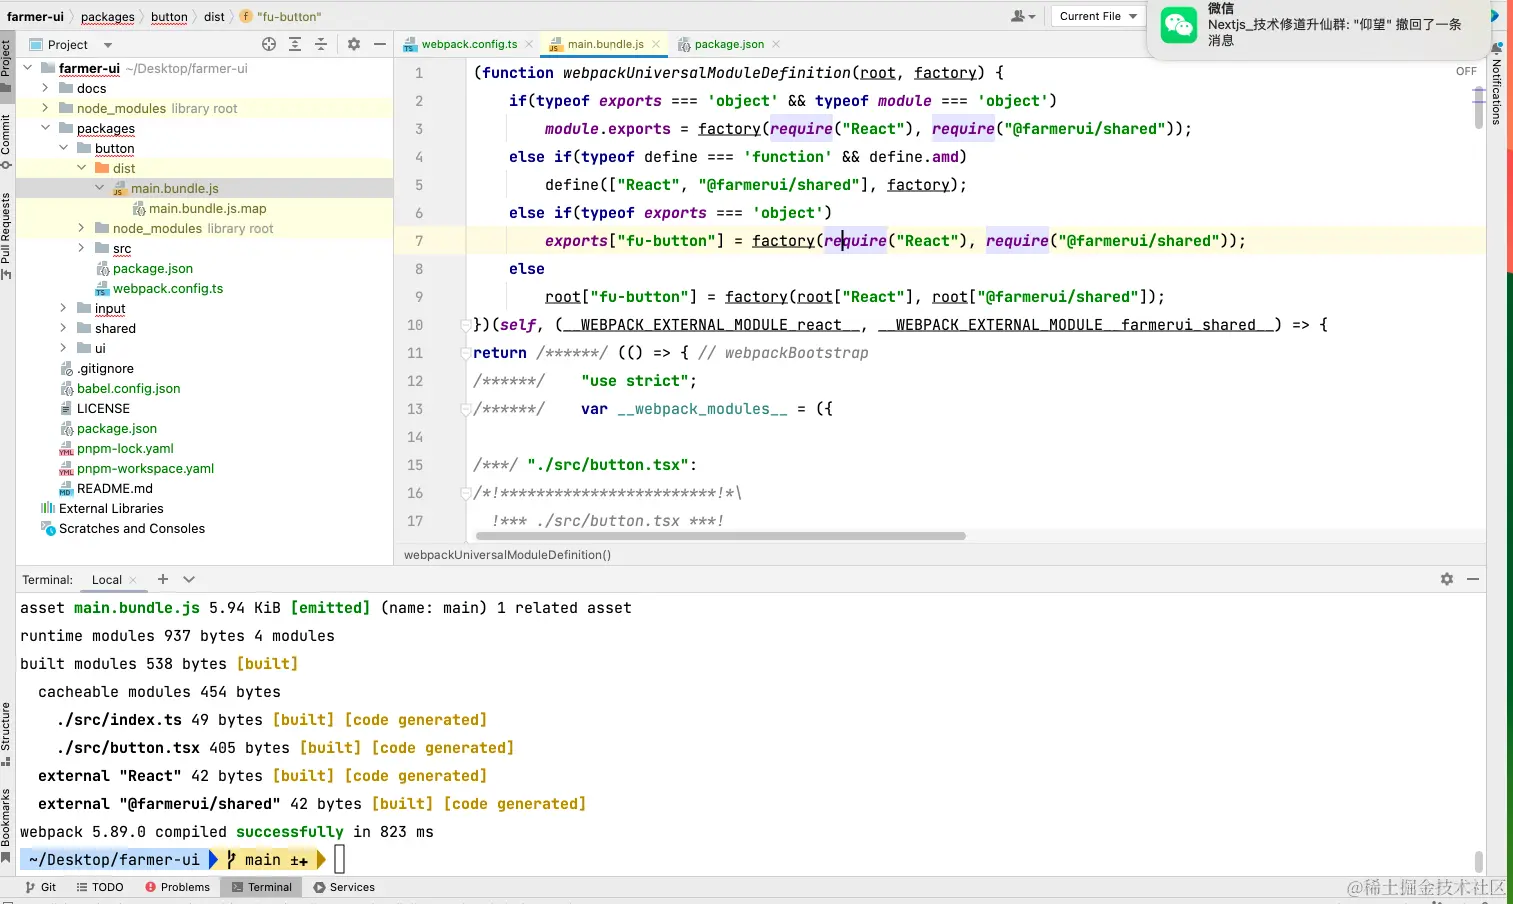Toggle fold marker at line 10
1513x904 pixels.
pyautogui.click(x=465, y=325)
